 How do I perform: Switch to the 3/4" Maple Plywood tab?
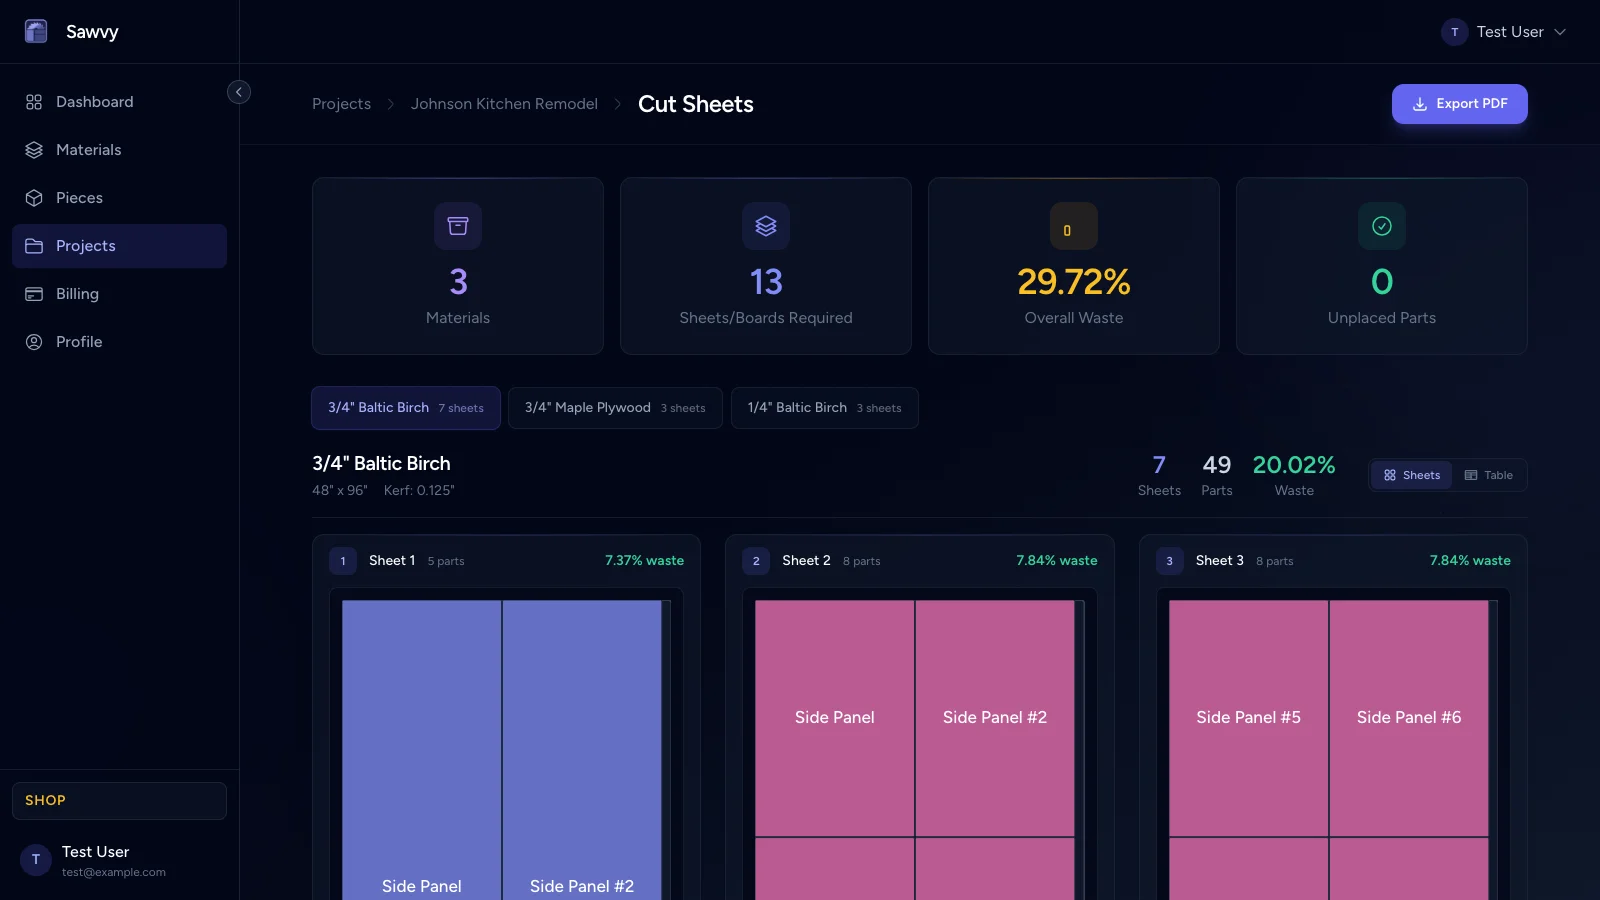pyautogui.click(x=615, y=408)
